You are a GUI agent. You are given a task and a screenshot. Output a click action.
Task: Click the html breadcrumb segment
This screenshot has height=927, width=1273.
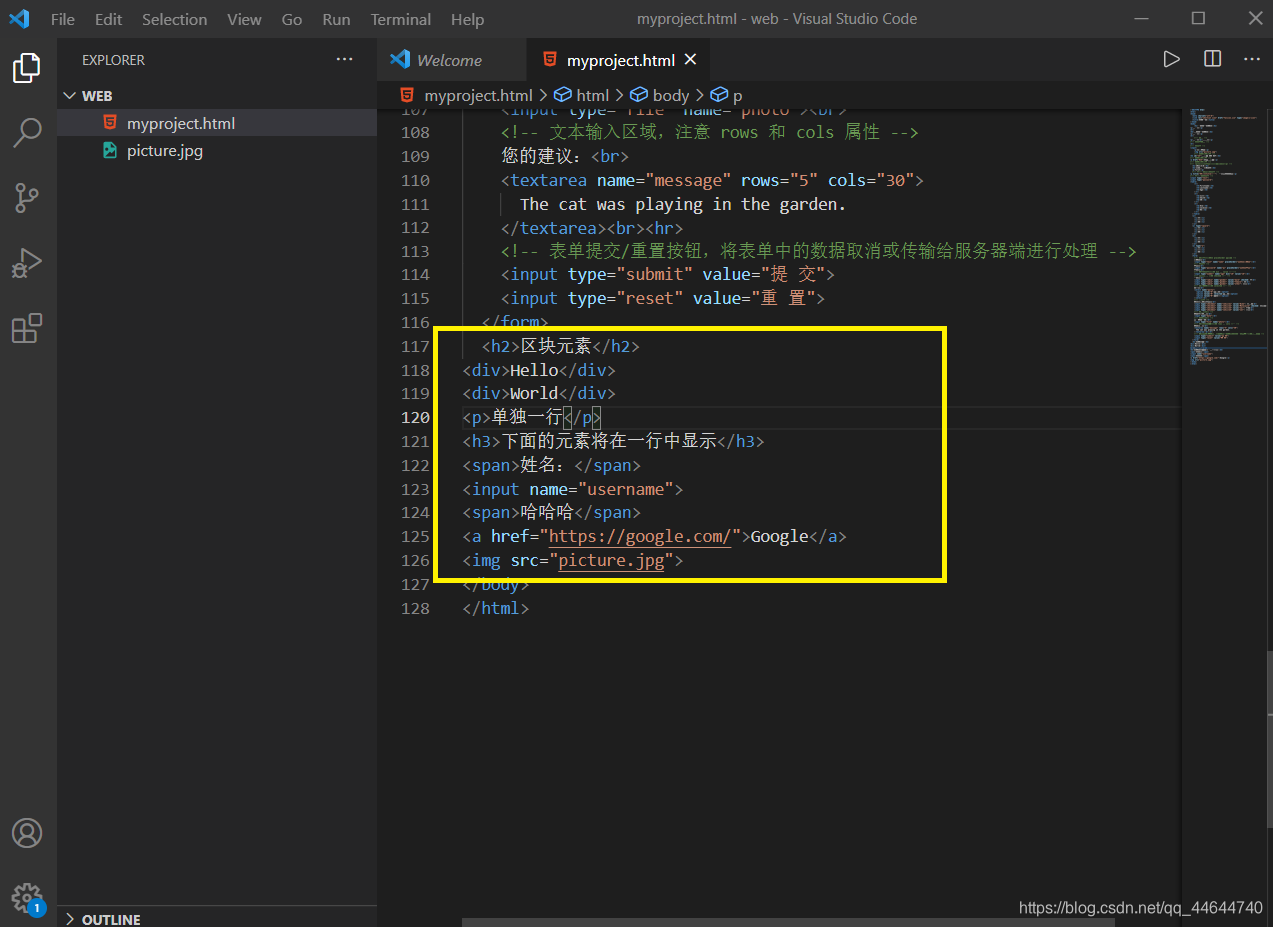[592, 95]
